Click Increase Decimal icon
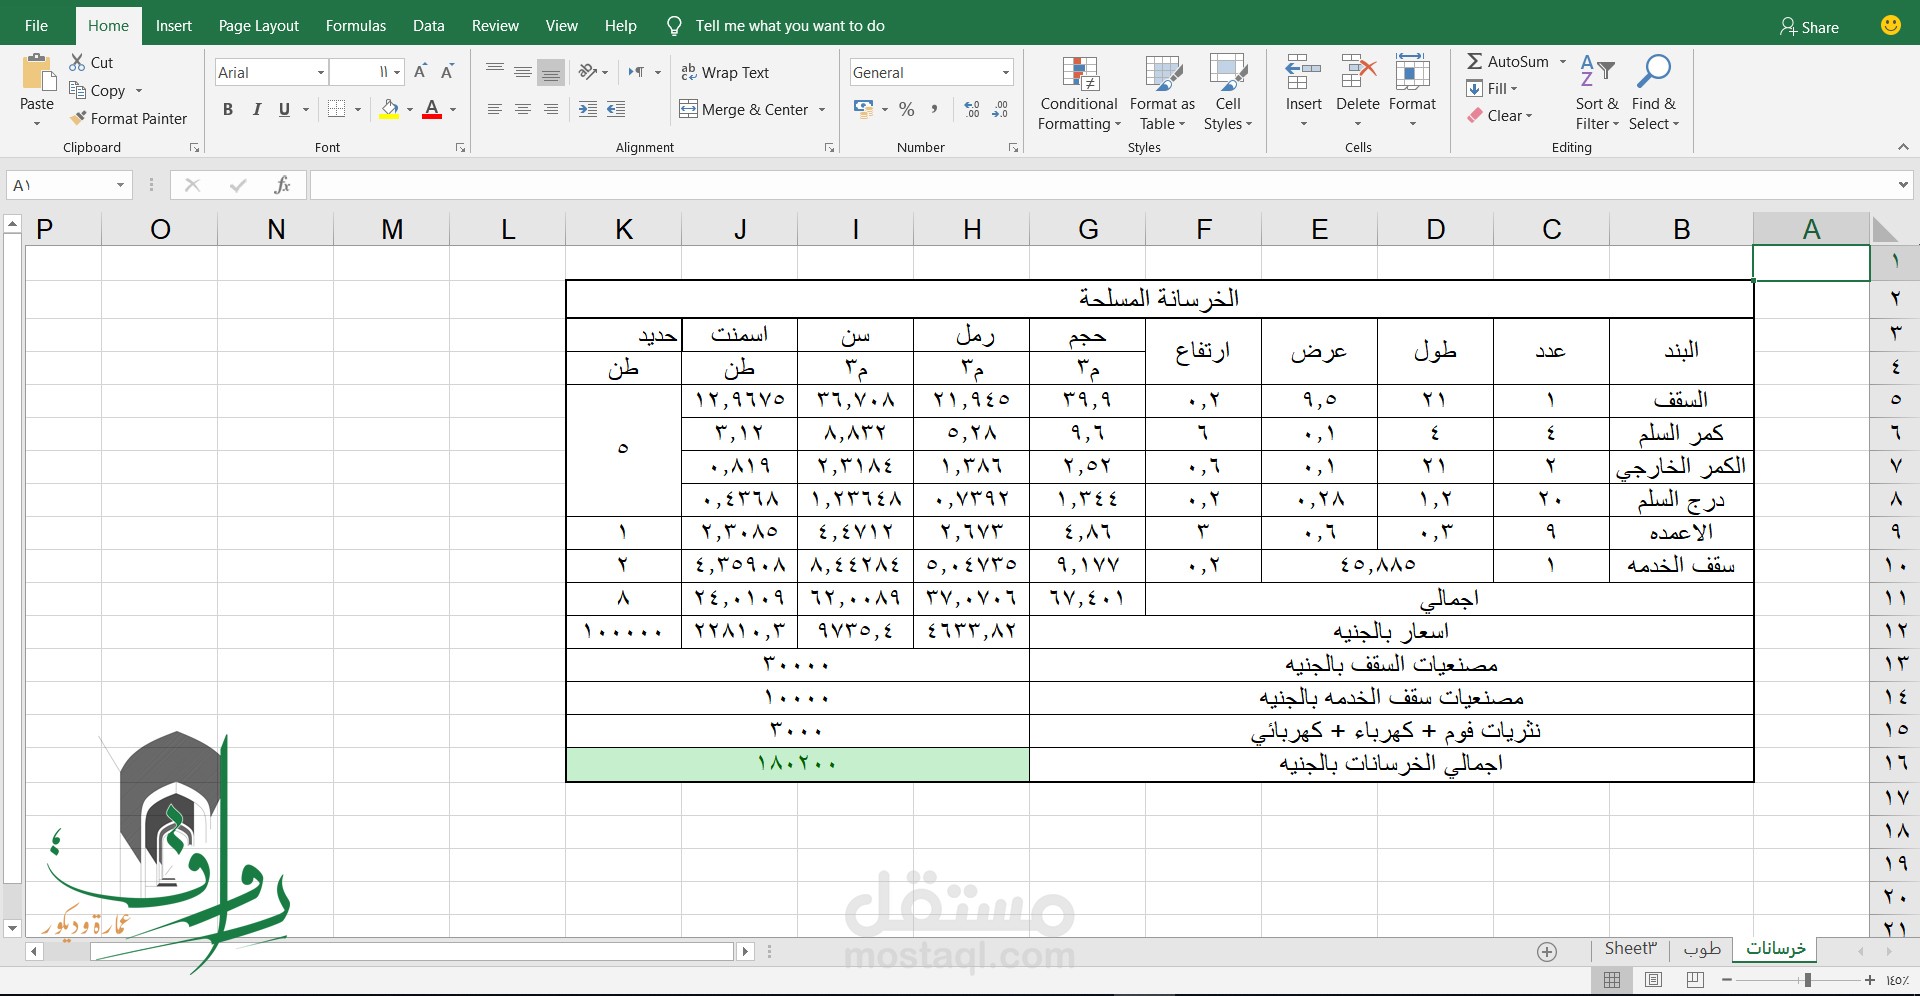The width and height of the screenshot is (1920, 996). (972, 109)
